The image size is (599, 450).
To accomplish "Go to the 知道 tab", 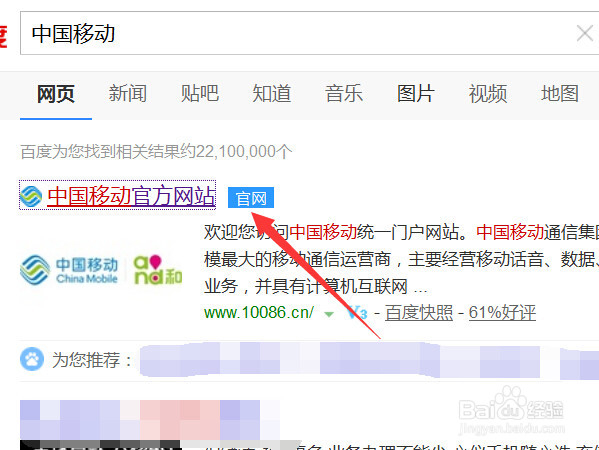I will click(x=272, y=94).
